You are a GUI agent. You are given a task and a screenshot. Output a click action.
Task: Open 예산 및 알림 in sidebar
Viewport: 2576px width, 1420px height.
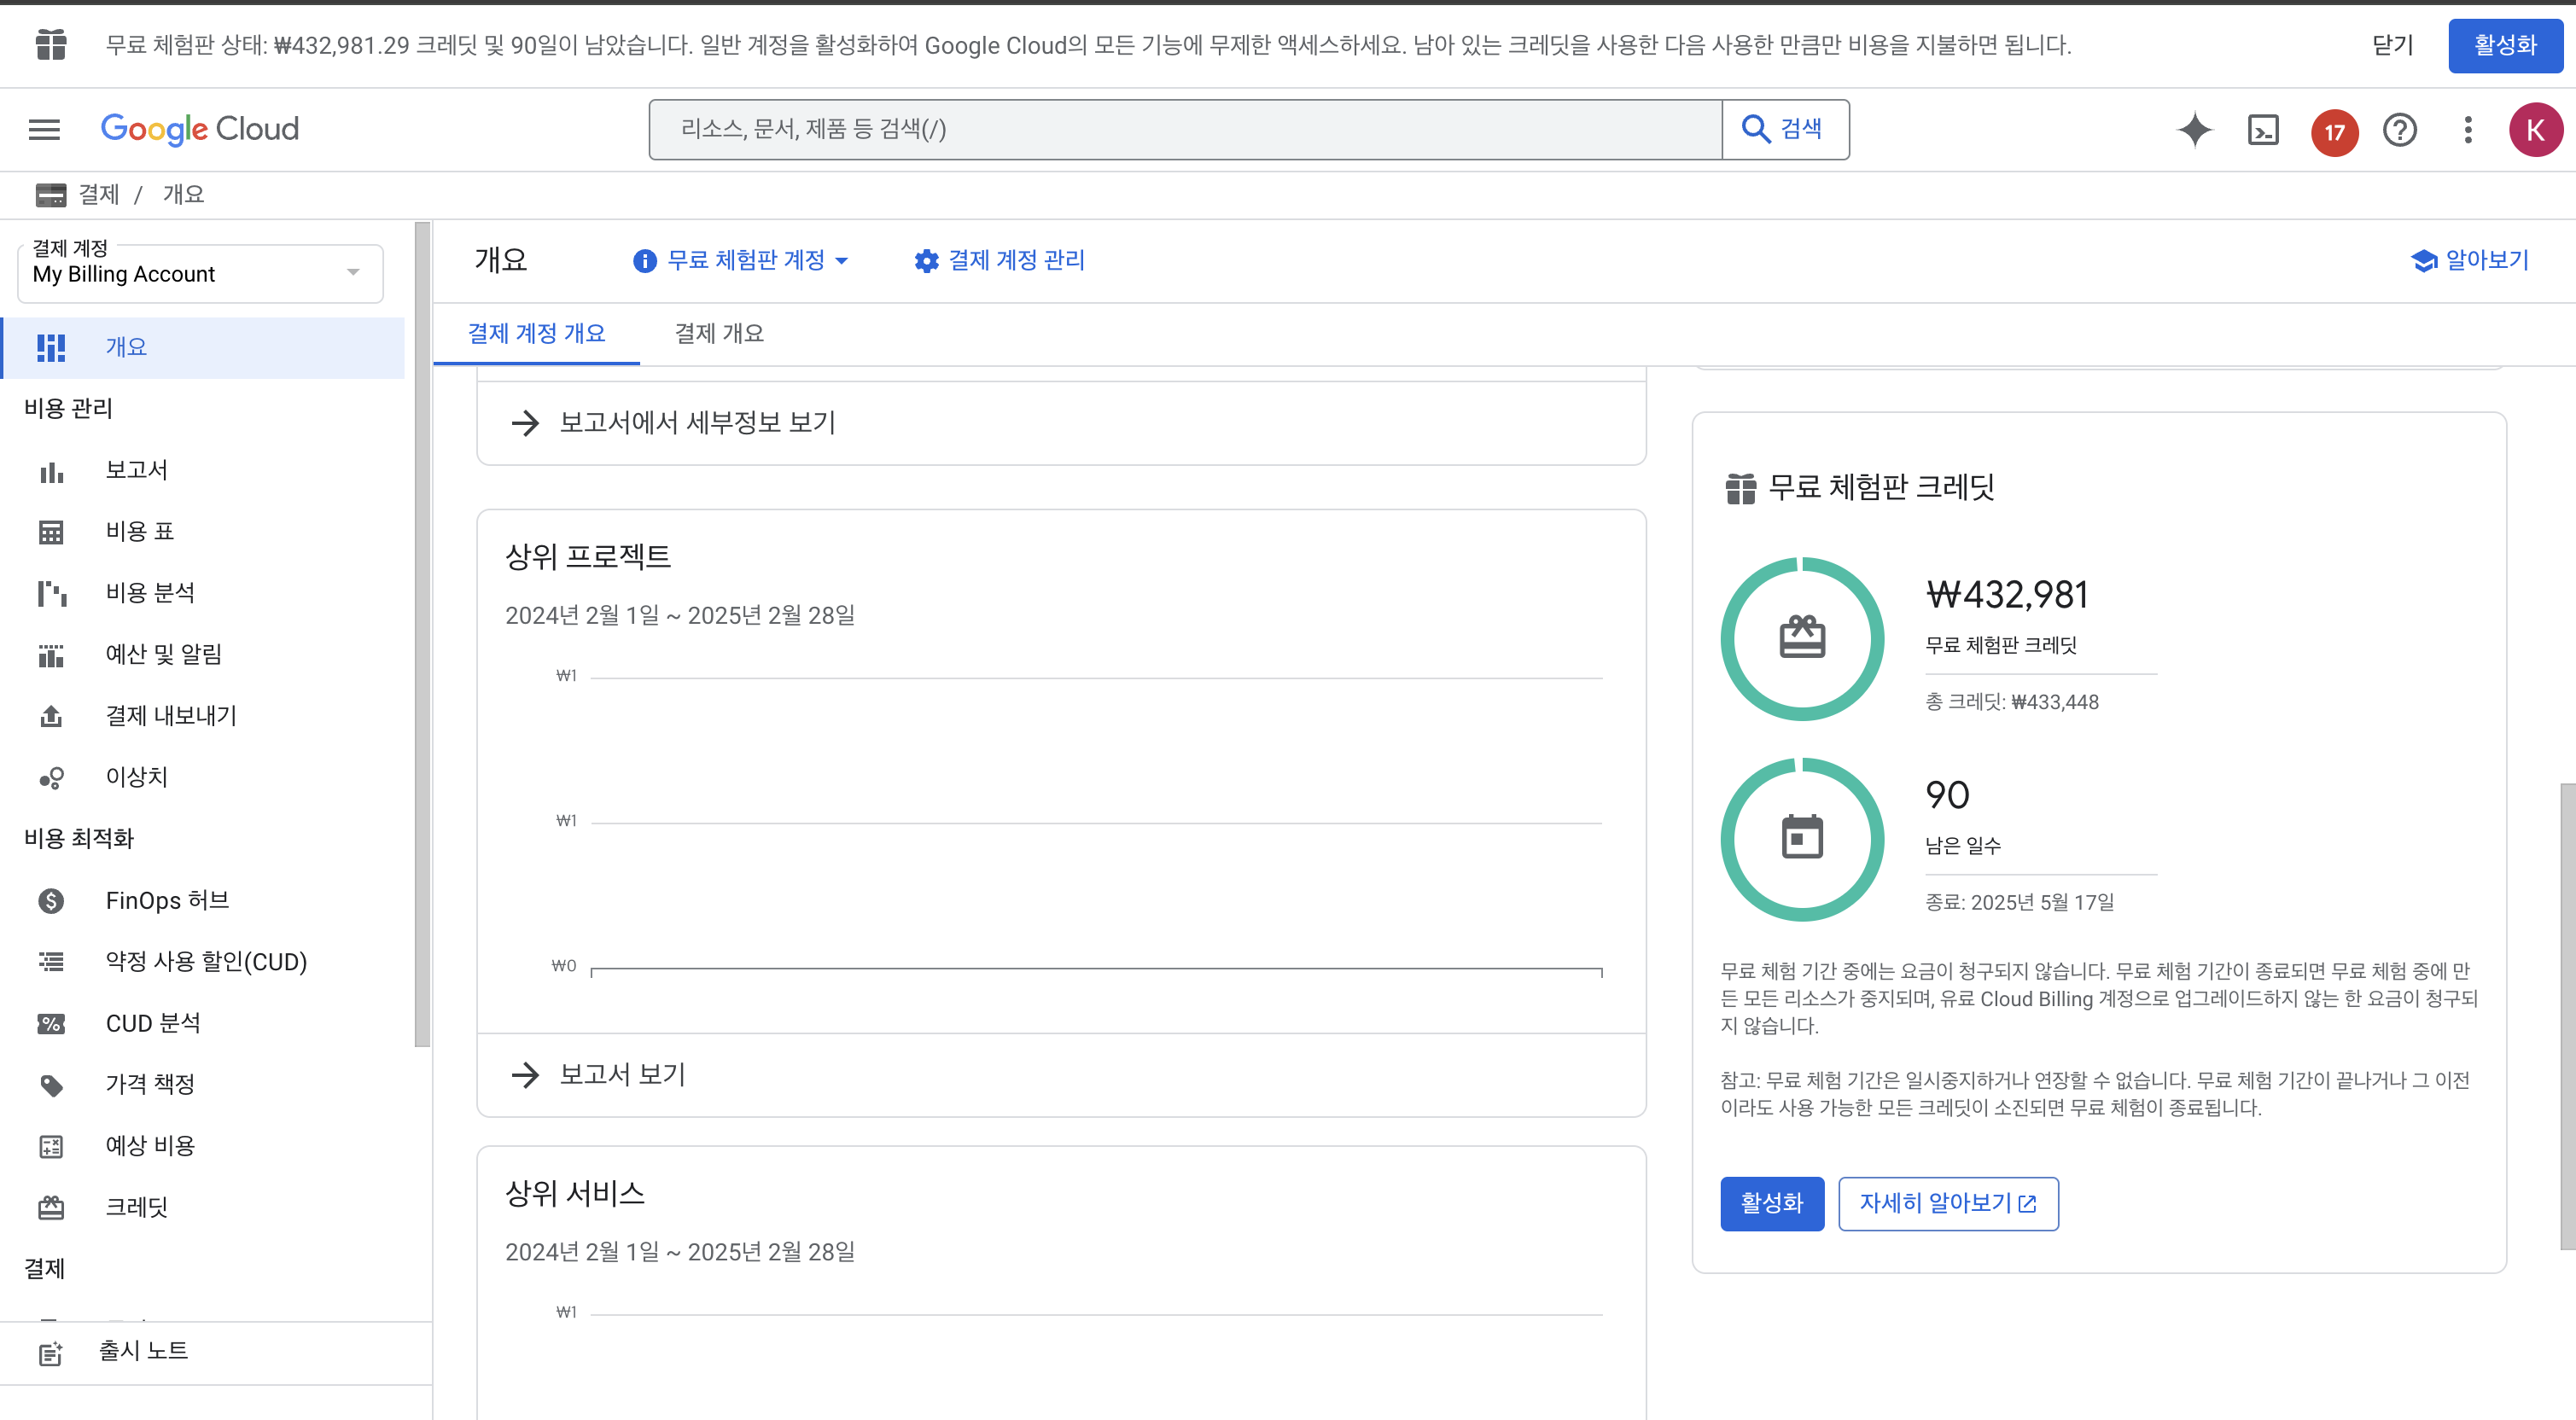click(163, 653)
